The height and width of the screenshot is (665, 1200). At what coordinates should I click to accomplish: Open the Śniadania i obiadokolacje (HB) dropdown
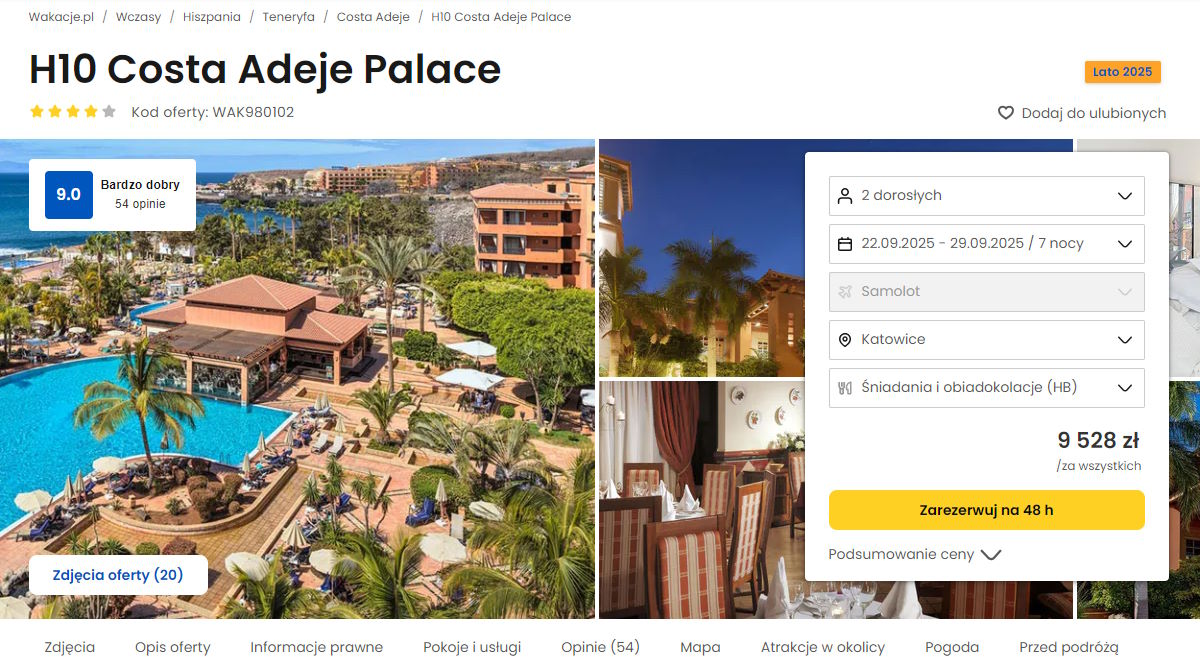tap(987, 388)
